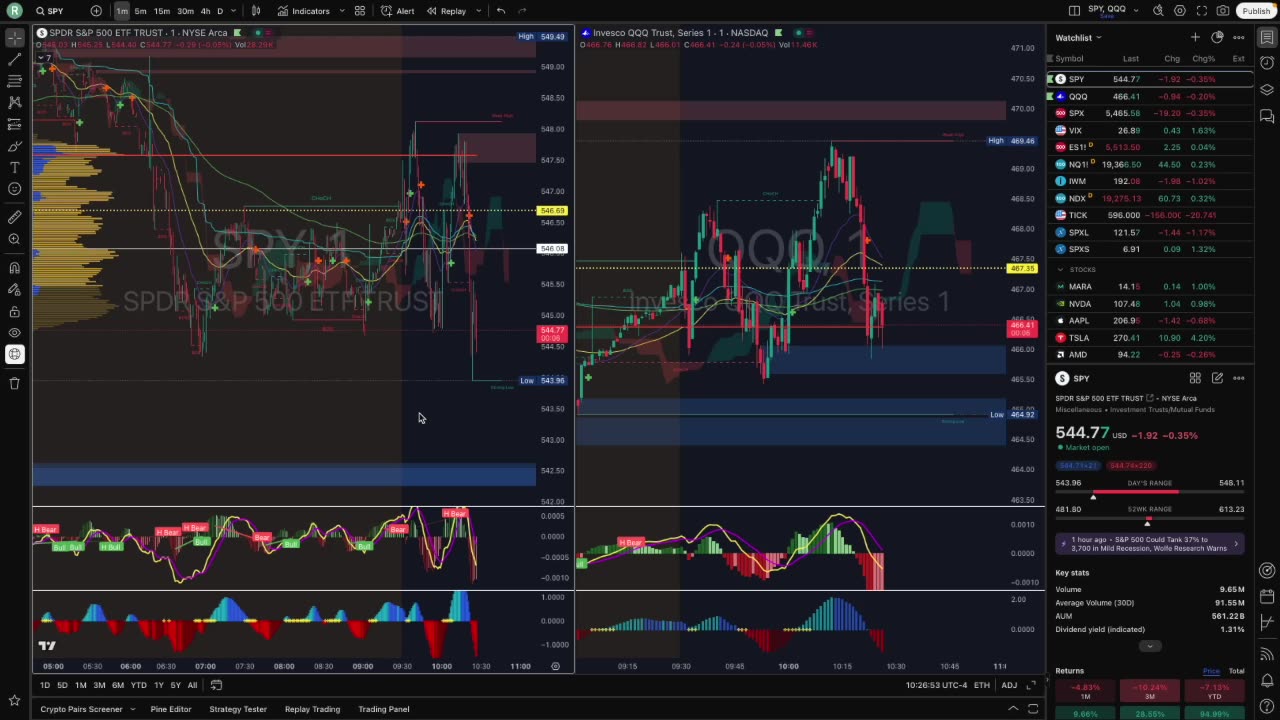Select the 1D date range

(45, 685)
